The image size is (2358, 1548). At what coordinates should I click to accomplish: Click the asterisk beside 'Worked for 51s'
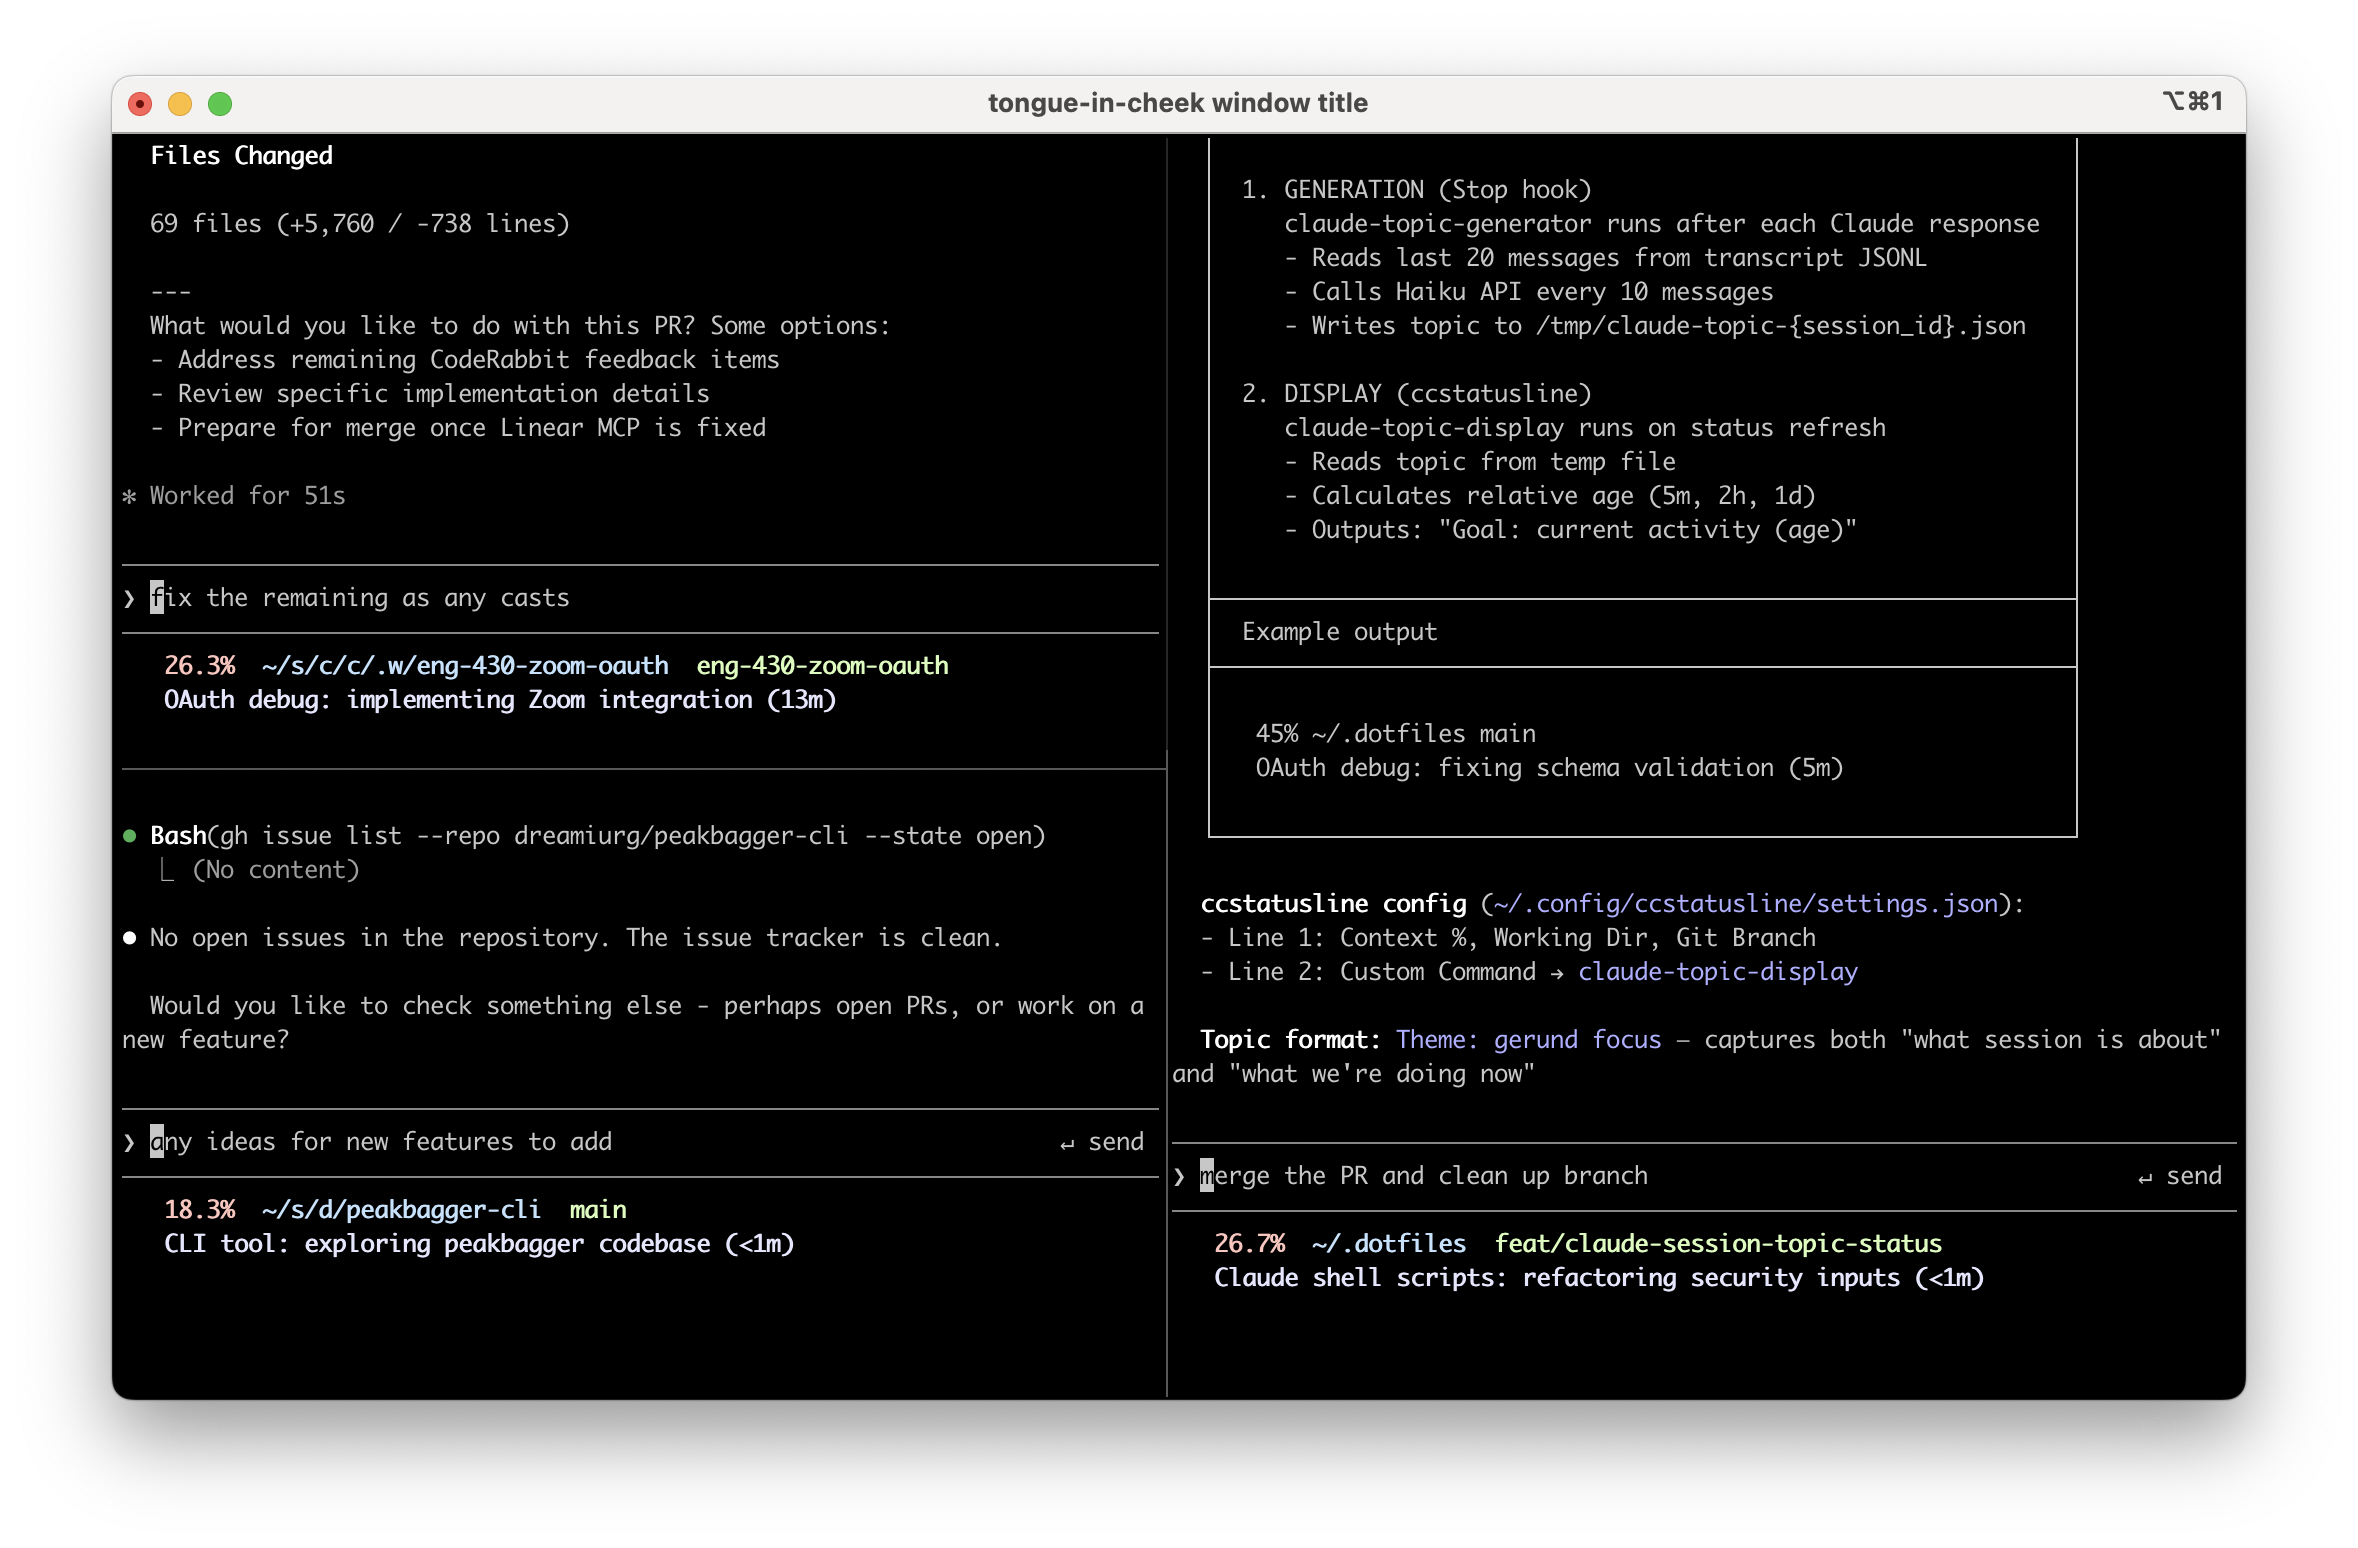coord(129,496)
